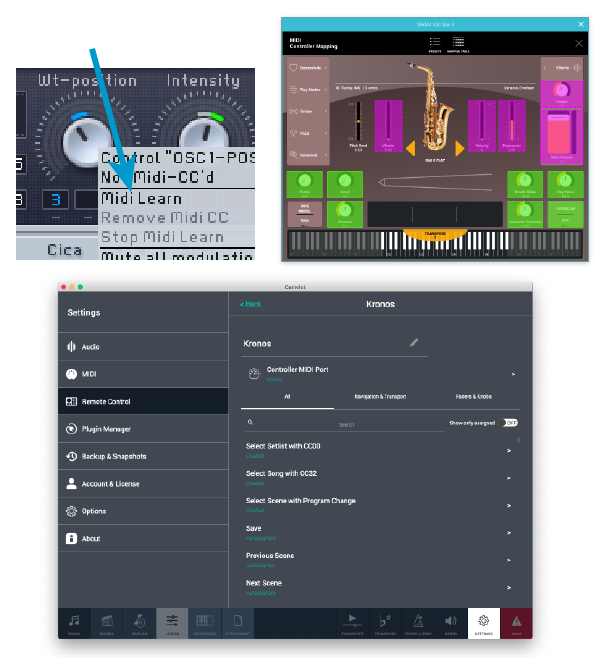
Task: Open Keyboards icon in bottom bar
Action: pos(205,623)
